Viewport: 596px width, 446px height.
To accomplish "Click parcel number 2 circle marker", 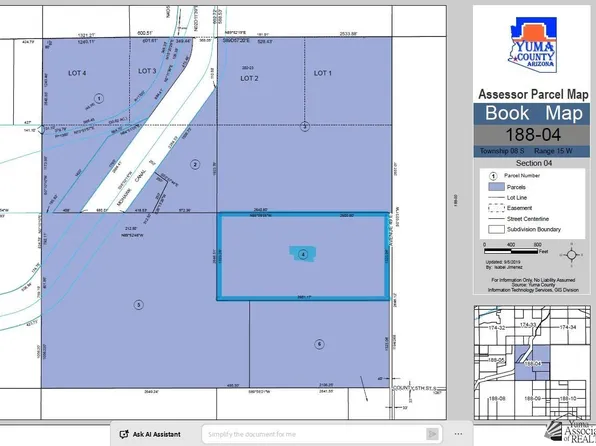I will tap(195, 165).
